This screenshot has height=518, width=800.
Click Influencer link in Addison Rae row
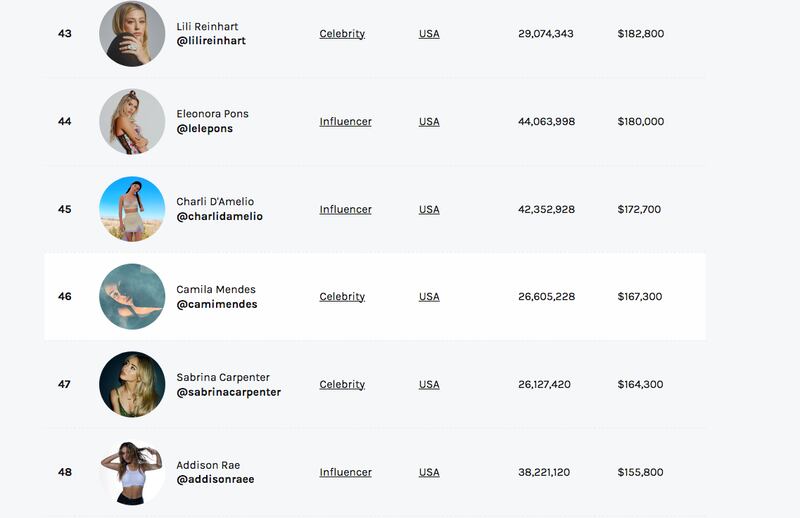click(345, 472)
